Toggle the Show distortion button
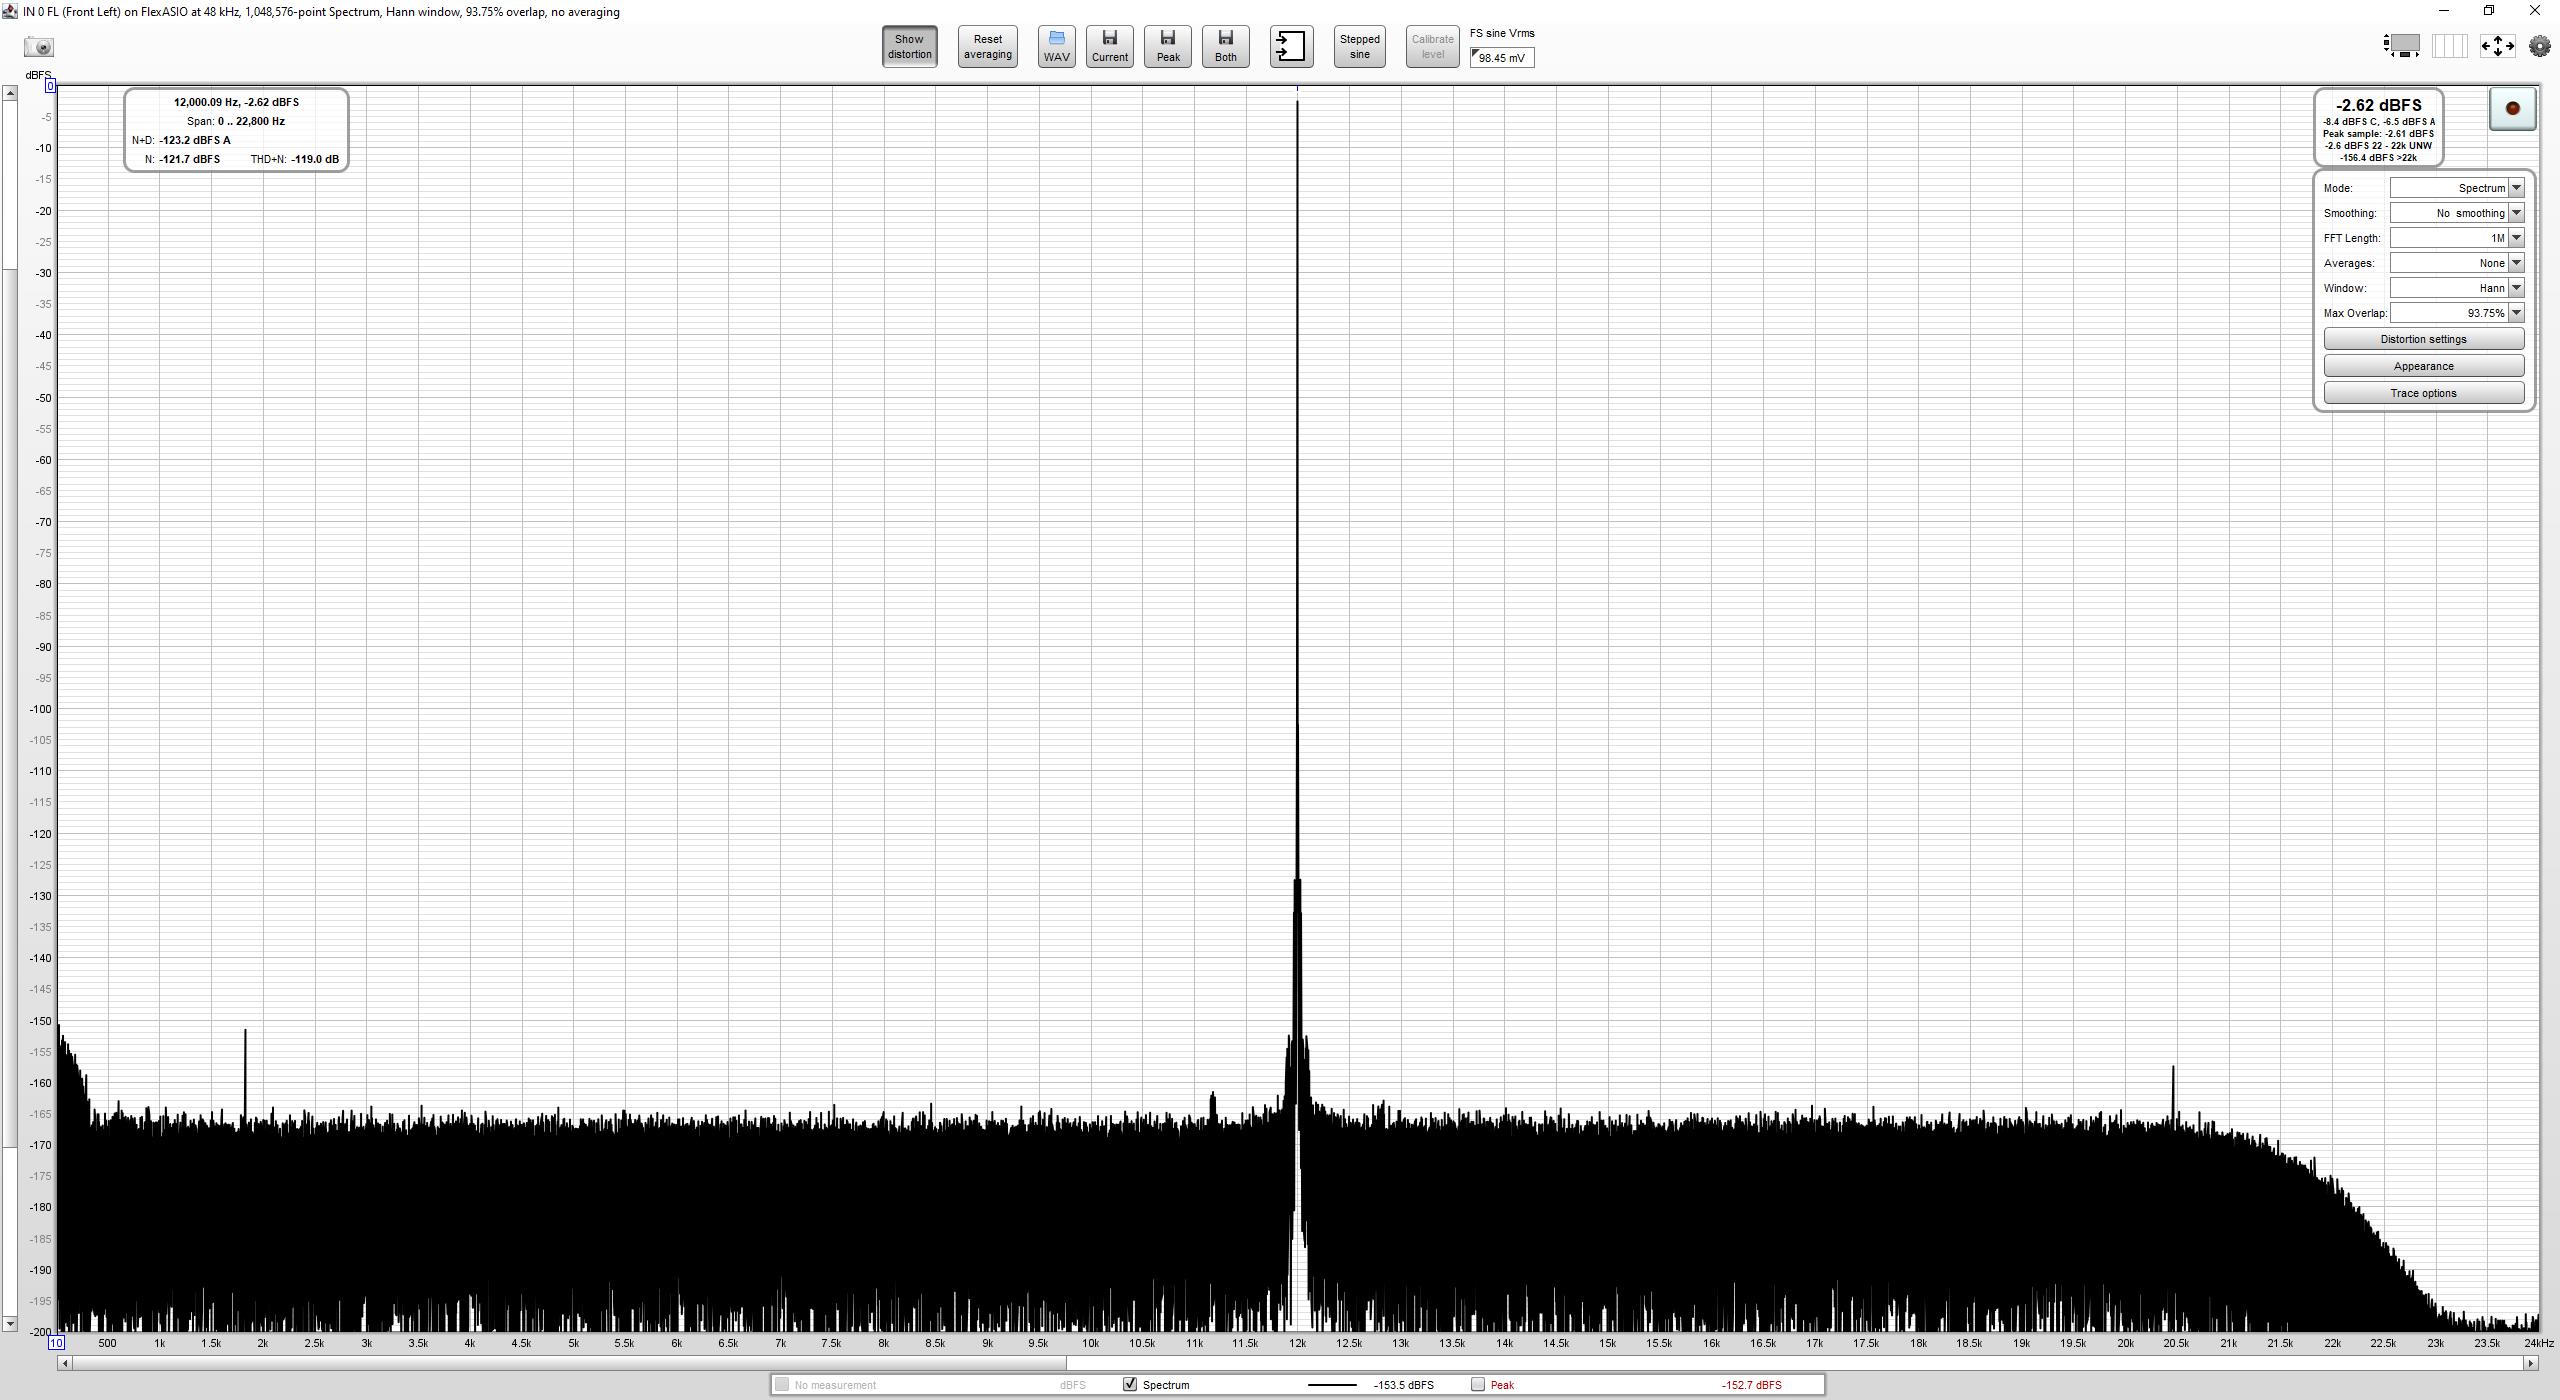The image size is (2560, 1400). tap(909, 47)
